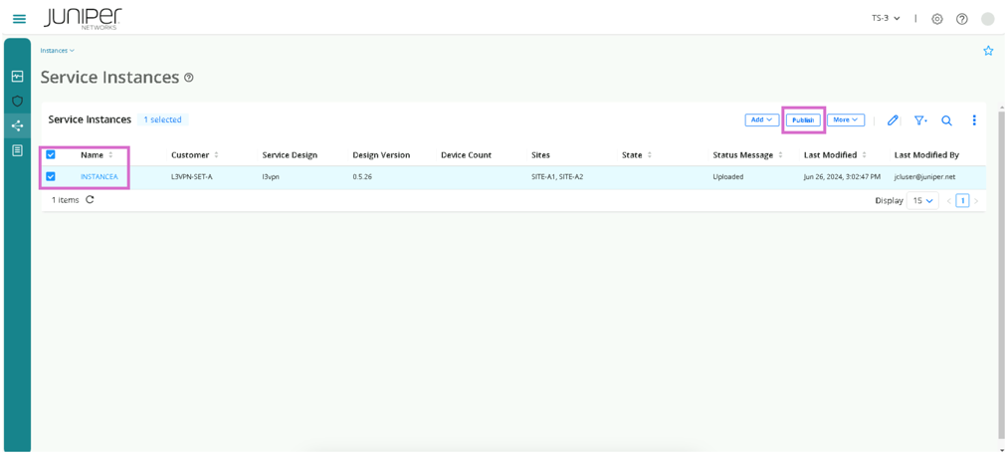Screen dimensions: 1008x458
Task: Open the help question mark icon in header
Action: 962,19
